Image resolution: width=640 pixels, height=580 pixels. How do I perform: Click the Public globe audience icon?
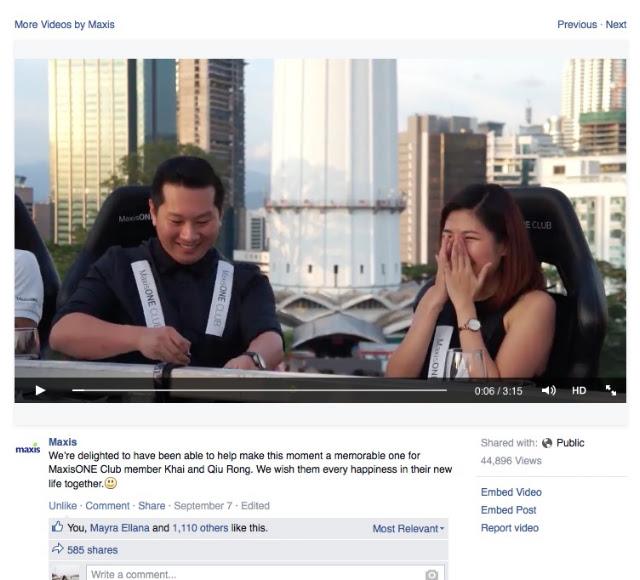[547, 443]
